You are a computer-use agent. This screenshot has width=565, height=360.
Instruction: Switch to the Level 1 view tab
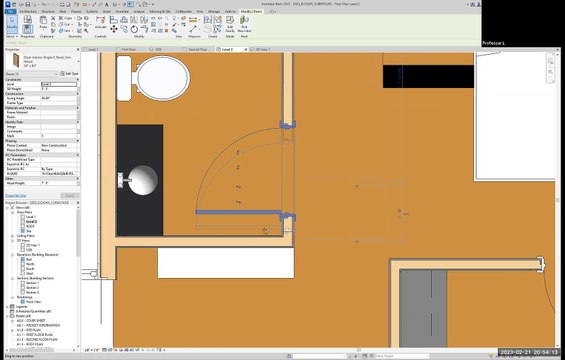[x=93, y=49]
